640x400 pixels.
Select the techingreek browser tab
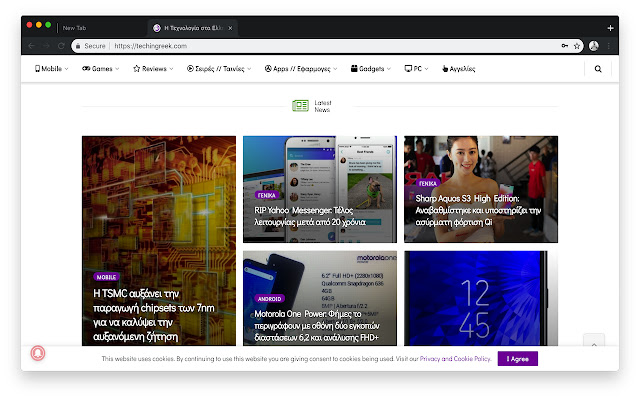pos(193,28)
